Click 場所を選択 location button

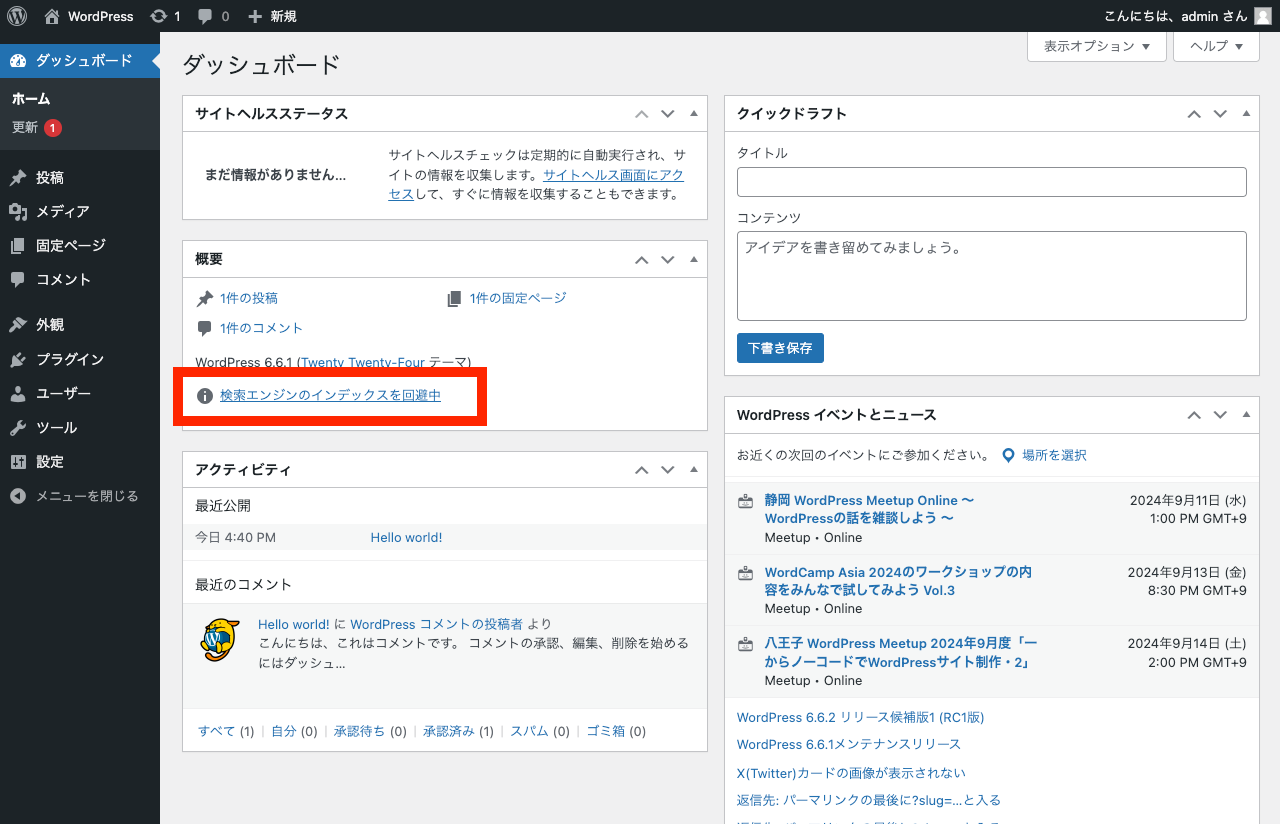tap(1044, 455)
